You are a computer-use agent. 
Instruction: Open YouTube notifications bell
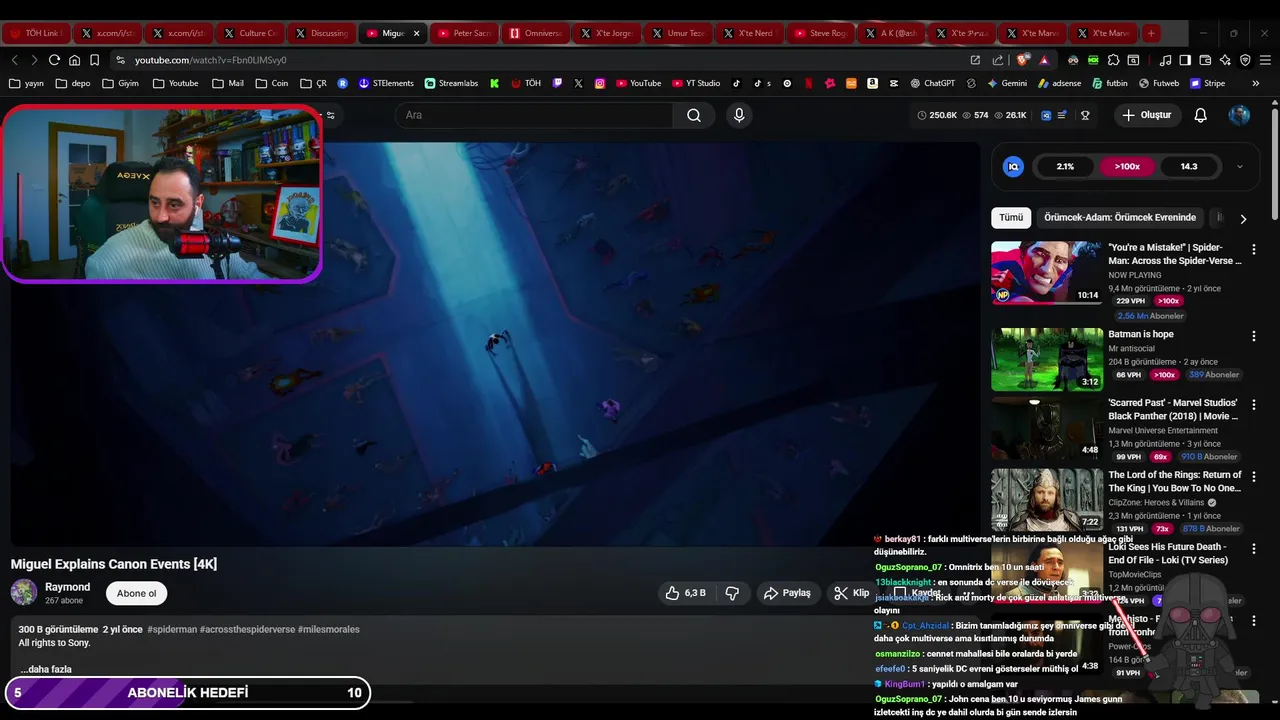(1201, 115)
